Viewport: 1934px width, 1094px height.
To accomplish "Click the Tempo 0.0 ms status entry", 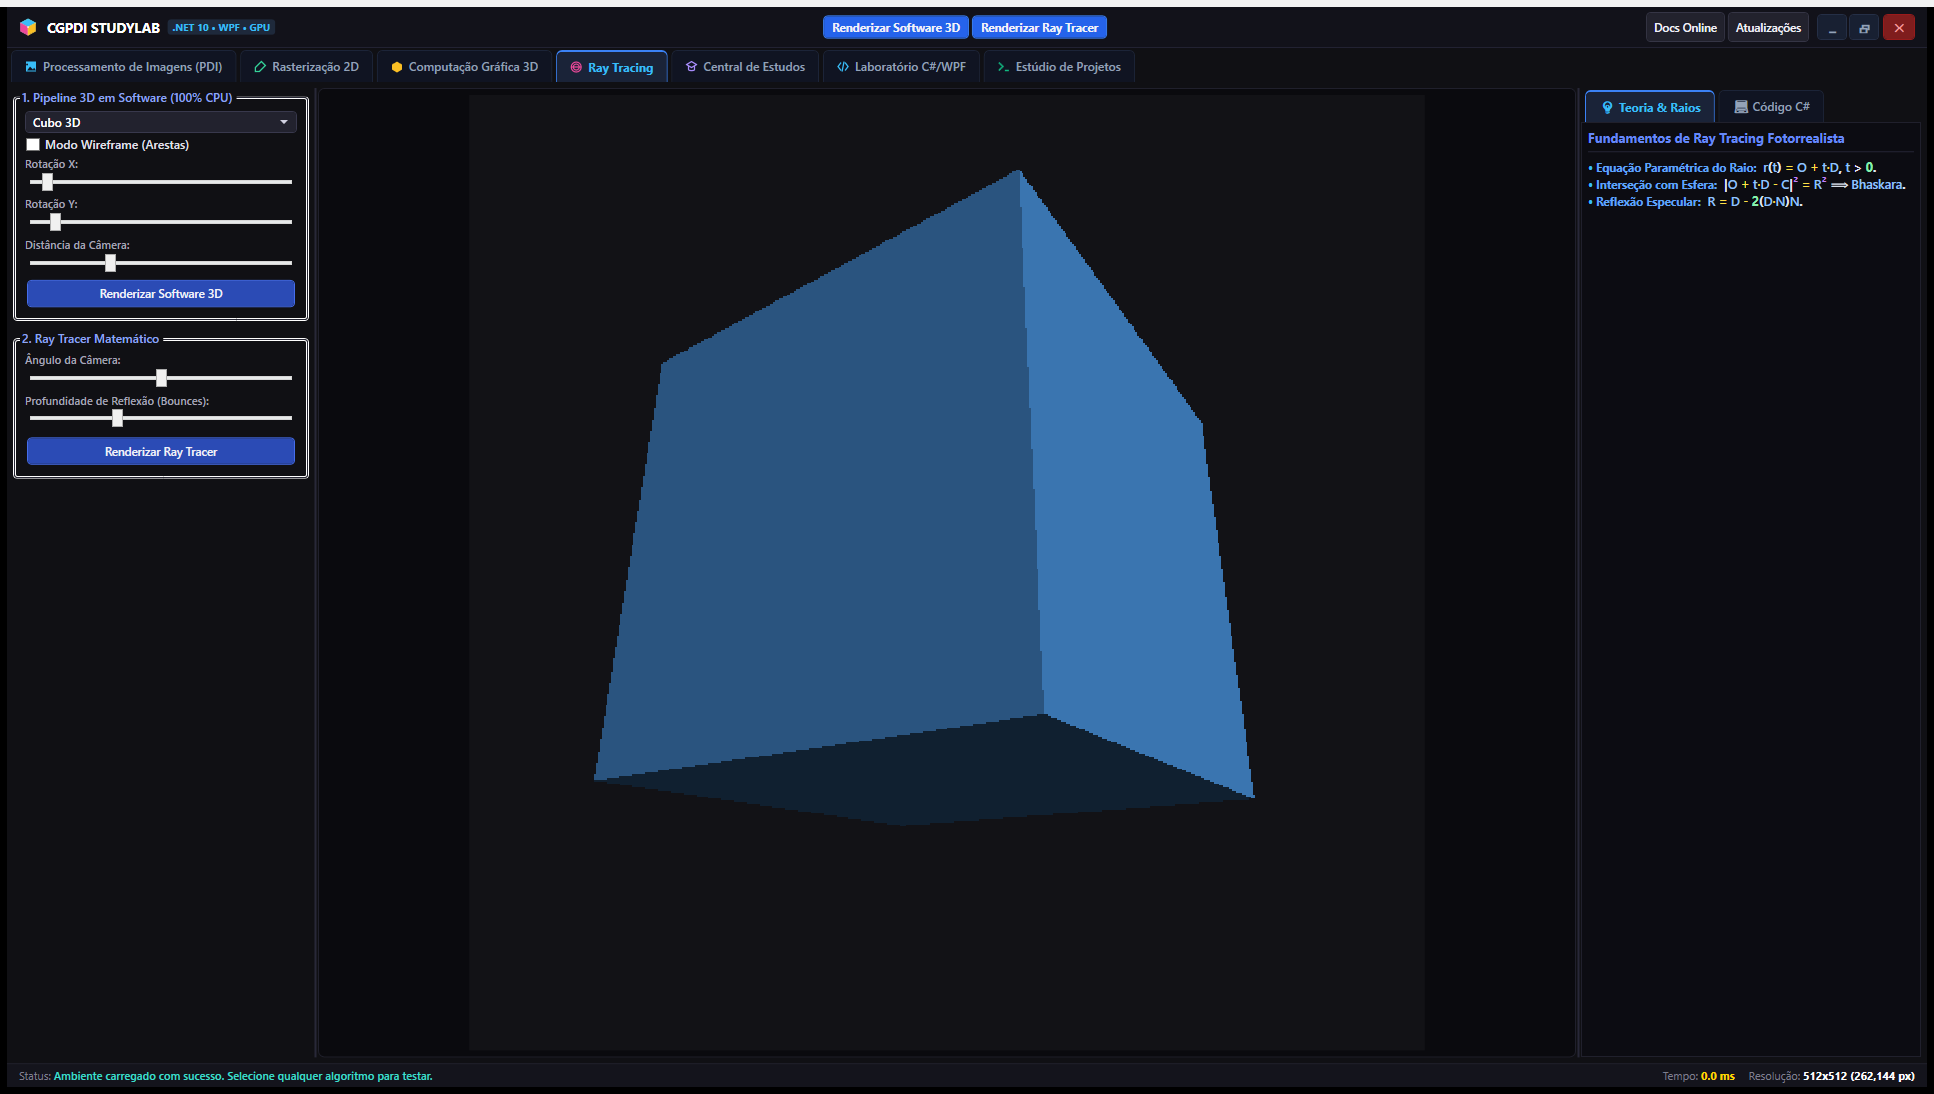I will [1698, 1076].
